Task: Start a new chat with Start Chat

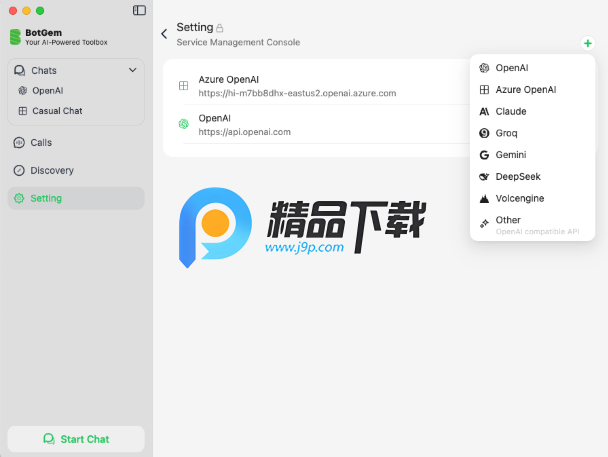Action: [76, 439]
